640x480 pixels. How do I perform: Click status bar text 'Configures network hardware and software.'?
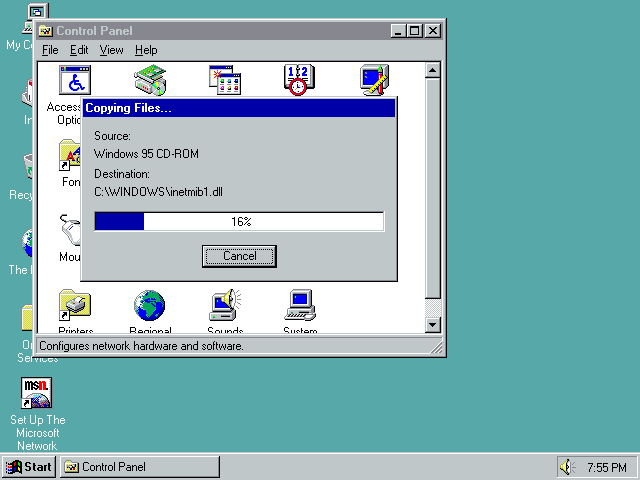[141, 346]
